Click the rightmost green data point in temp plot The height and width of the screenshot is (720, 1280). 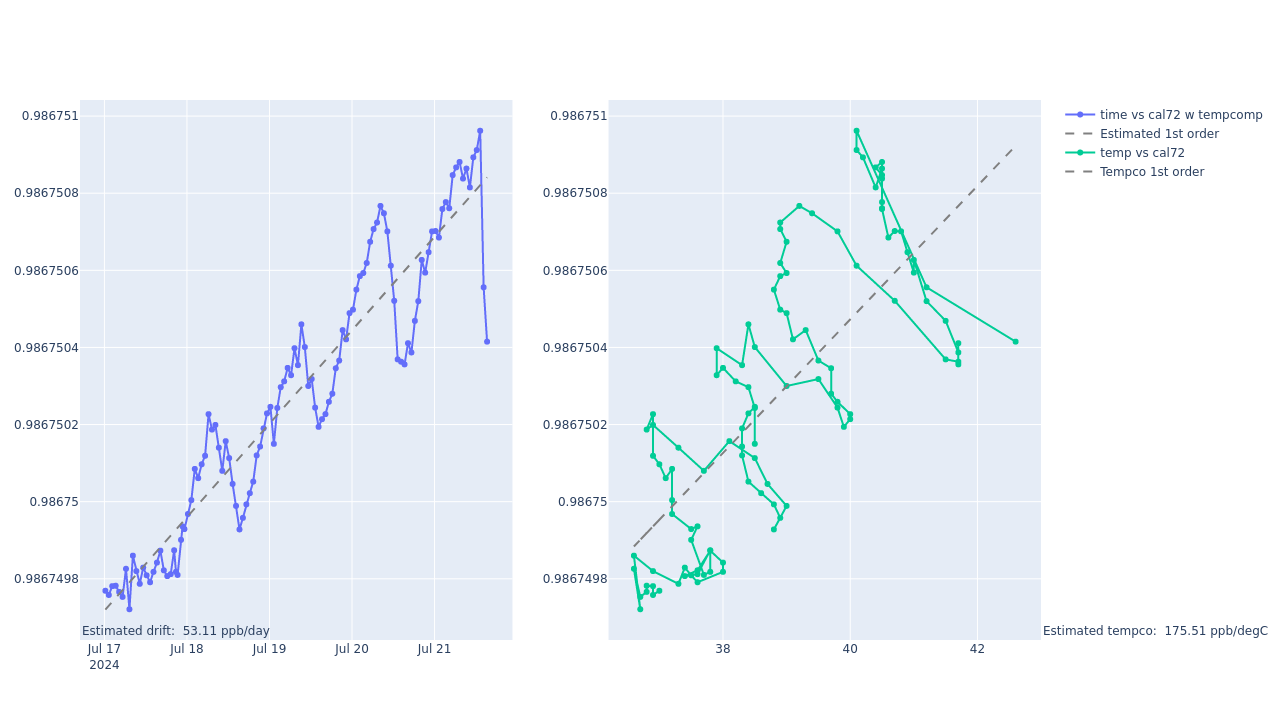pyautogui.click(x=1015, y=341)
